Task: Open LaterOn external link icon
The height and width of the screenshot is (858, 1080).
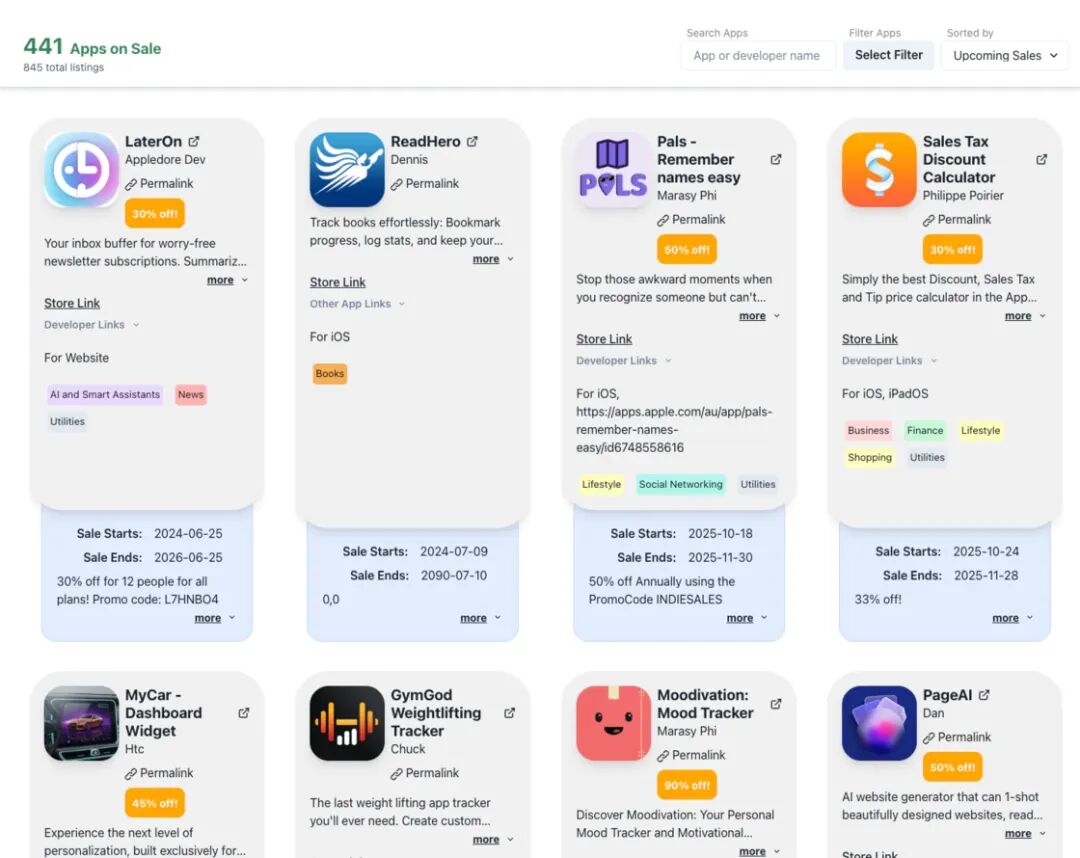Action: [194, 141]
